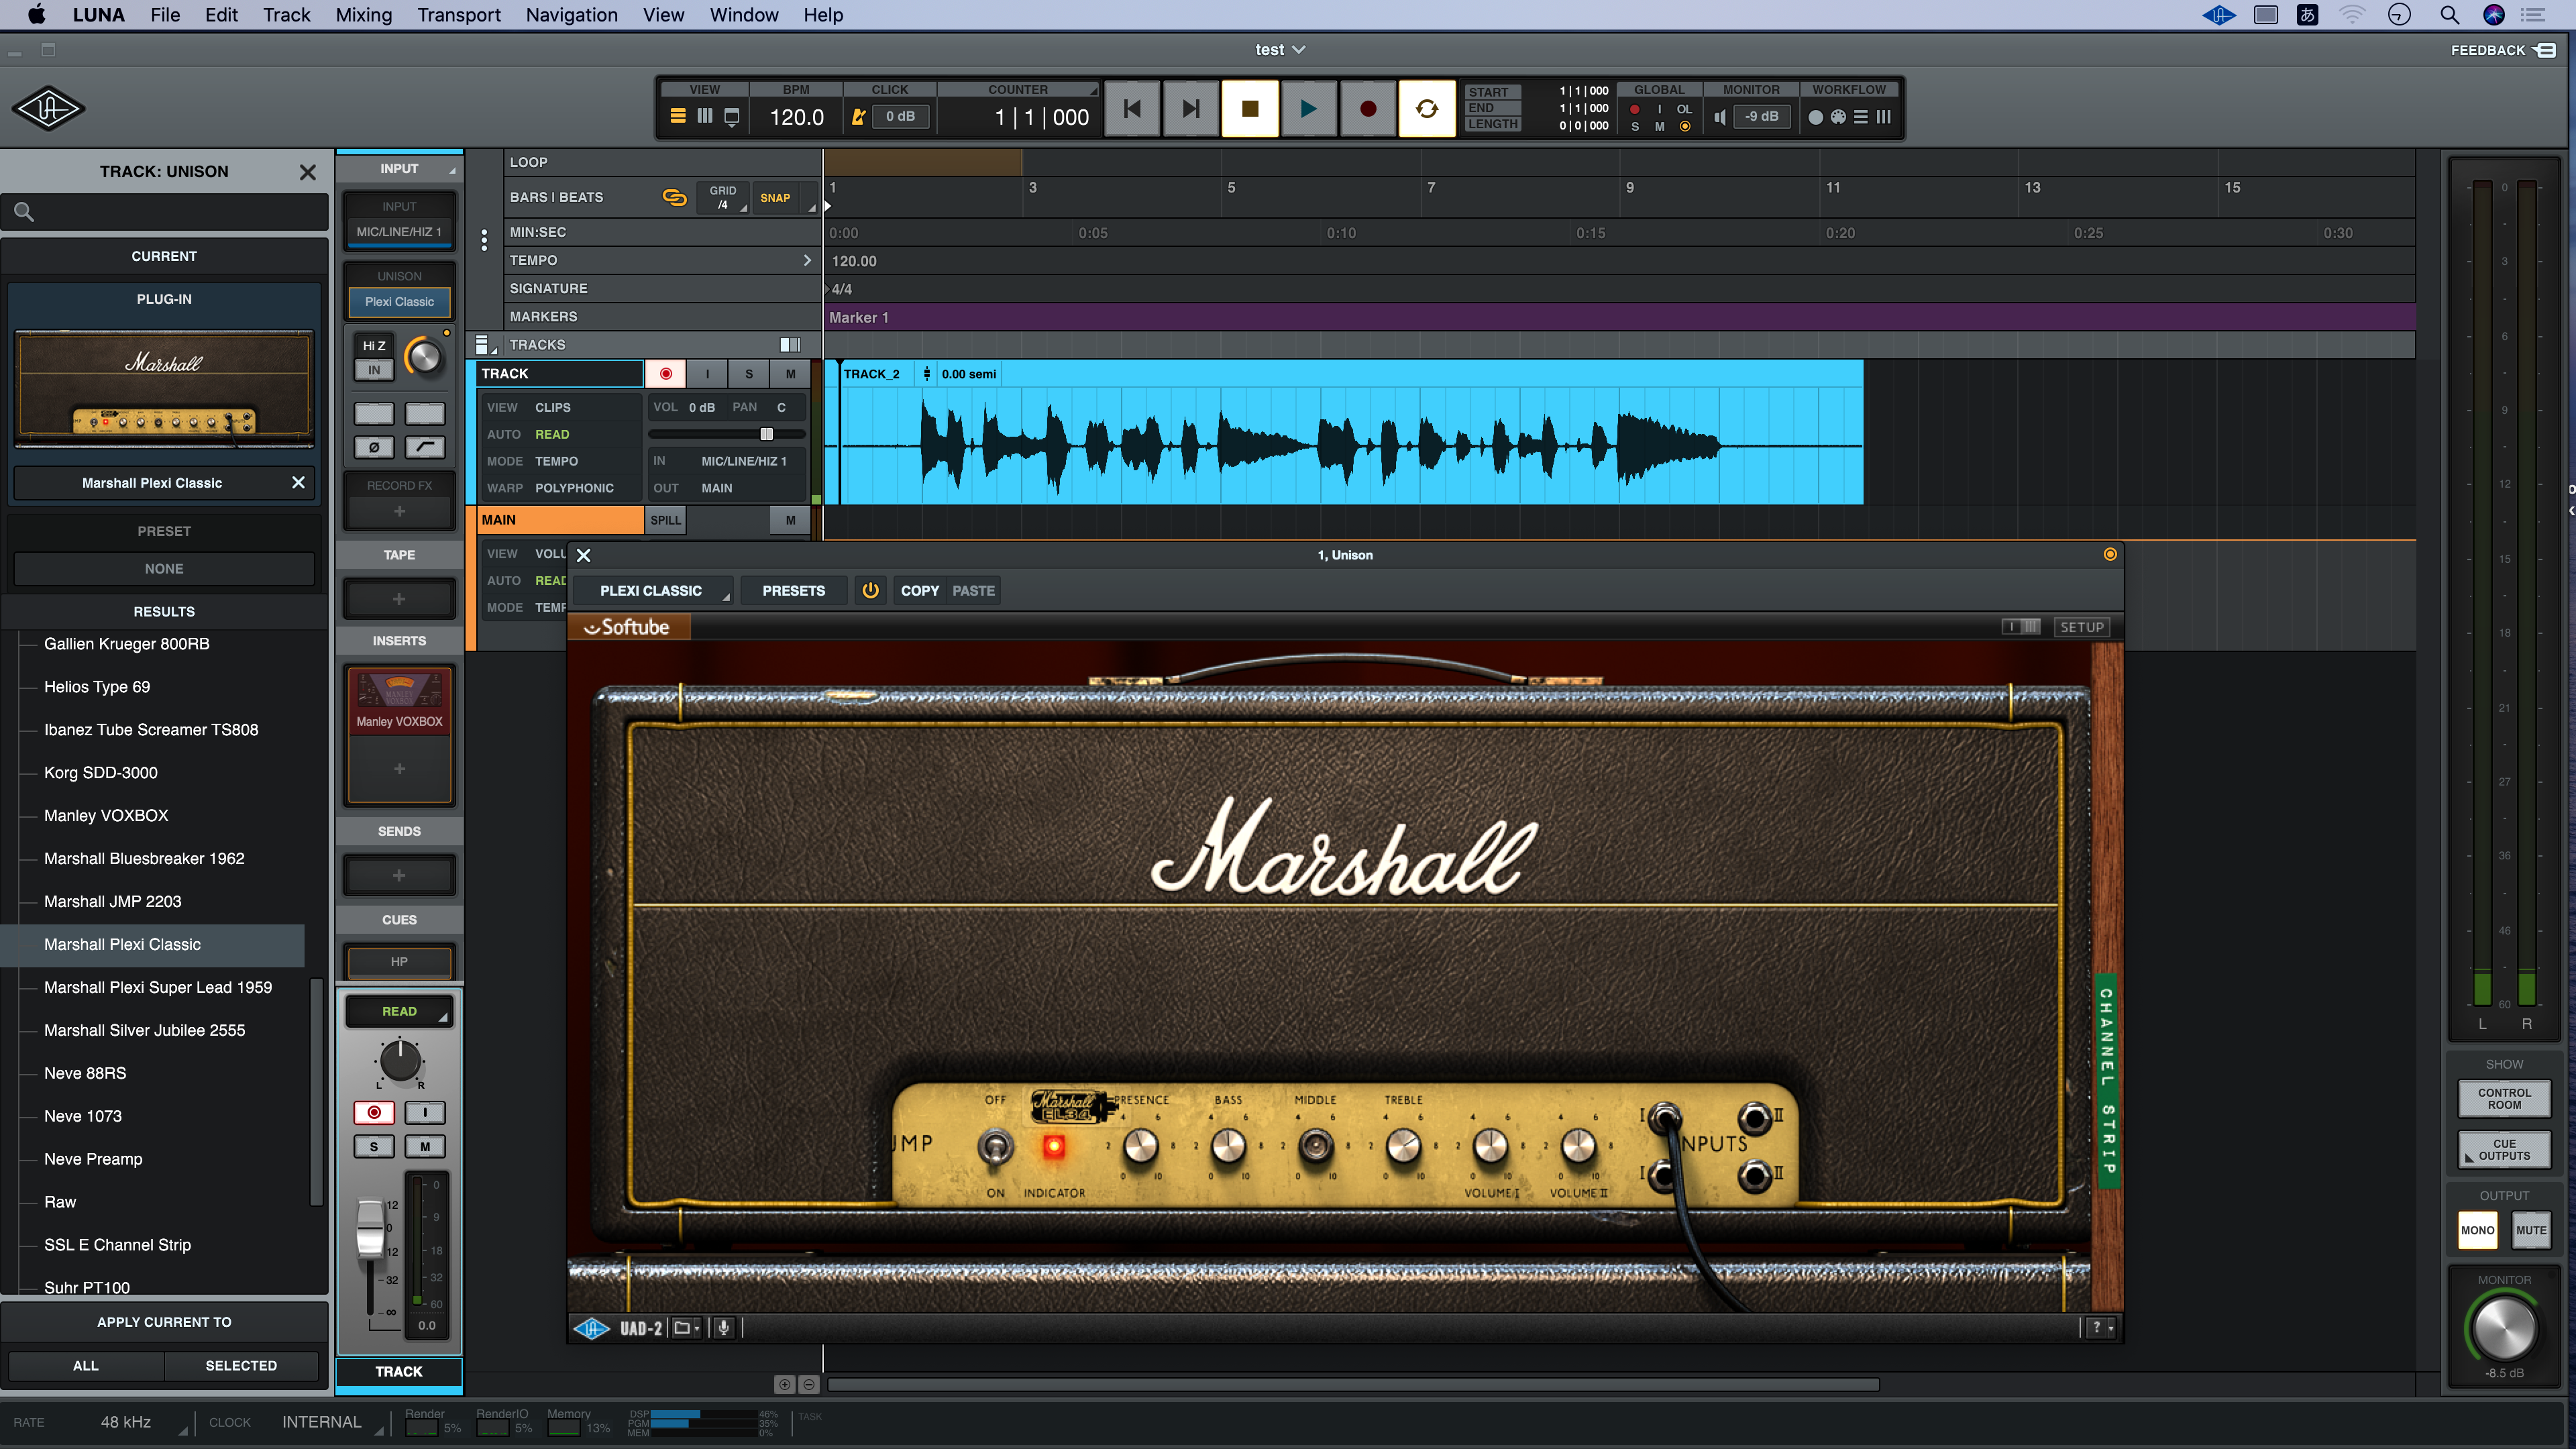Click the SETUP button
Screen dimensions: 2576x1449
2082,627
